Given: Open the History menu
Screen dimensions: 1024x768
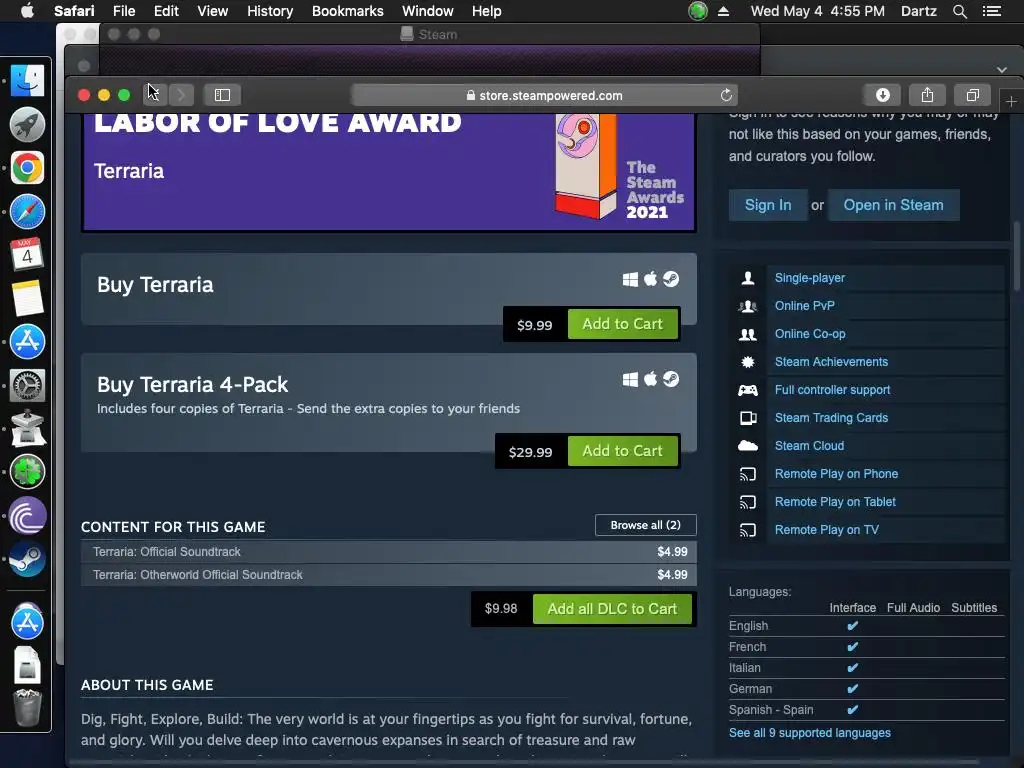Looking at the screenshot, I should point(270,11).
